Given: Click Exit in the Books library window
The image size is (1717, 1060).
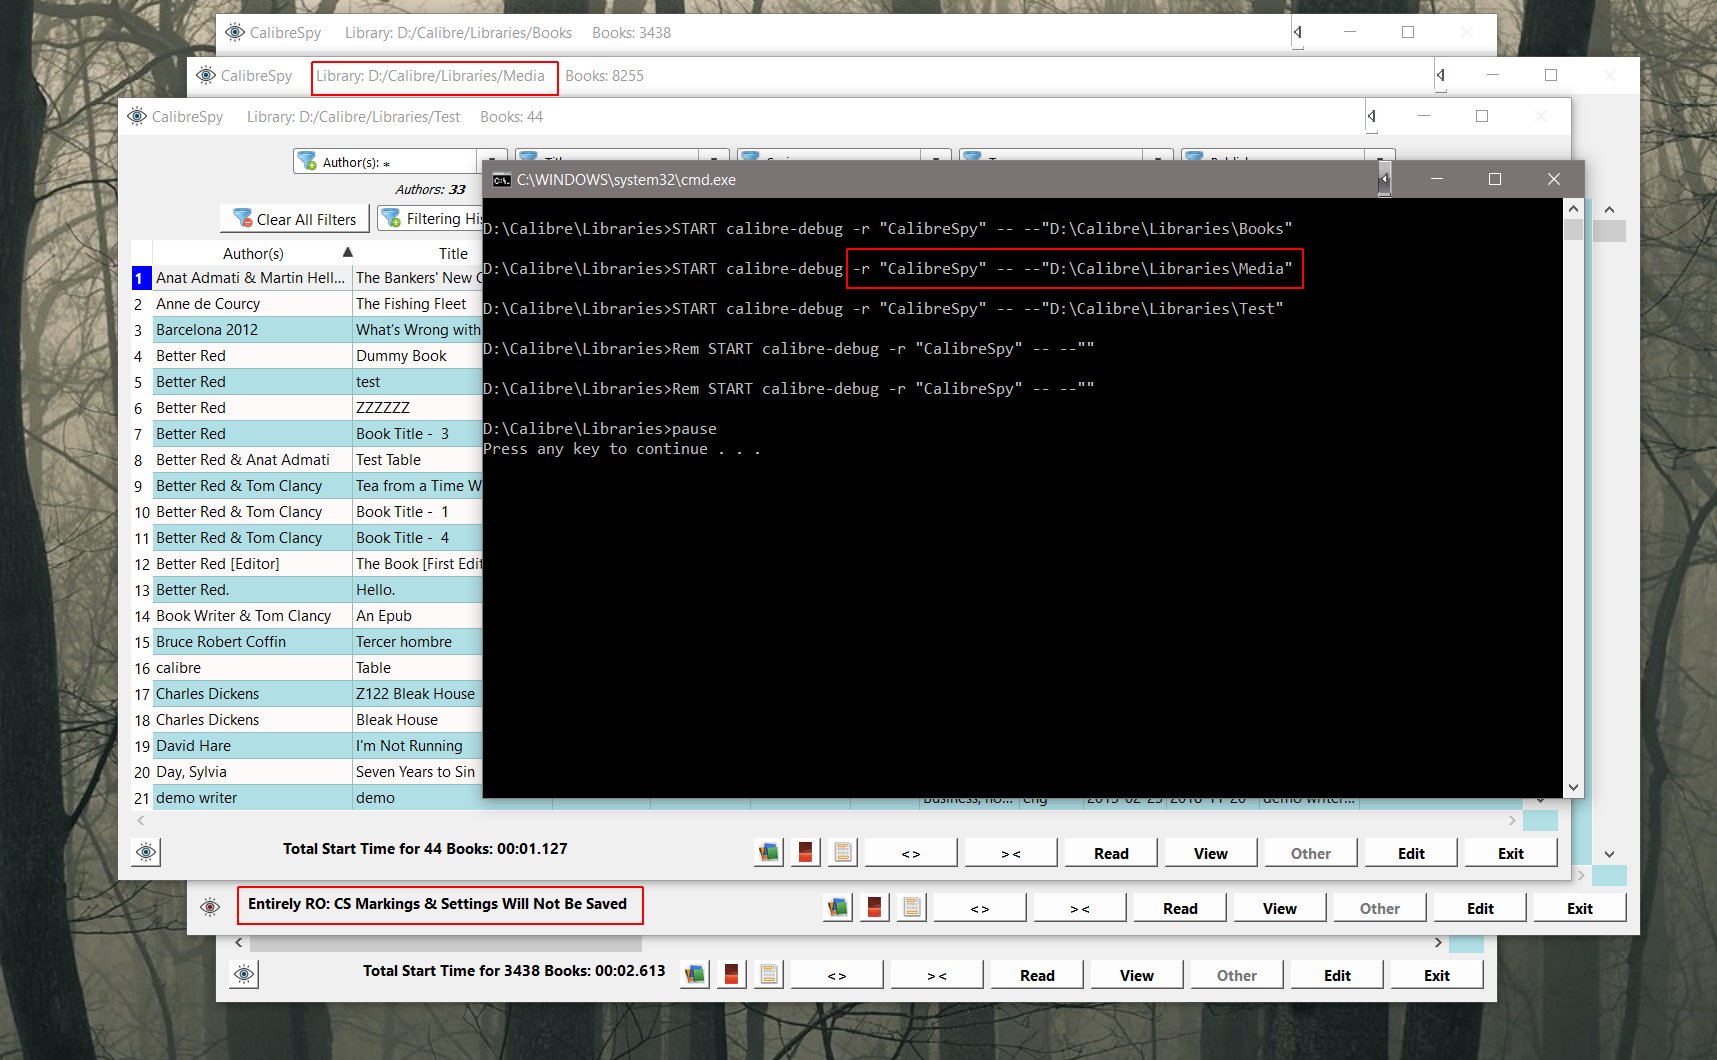Looking at the screenshot, I should click(x=1437, y=975).
